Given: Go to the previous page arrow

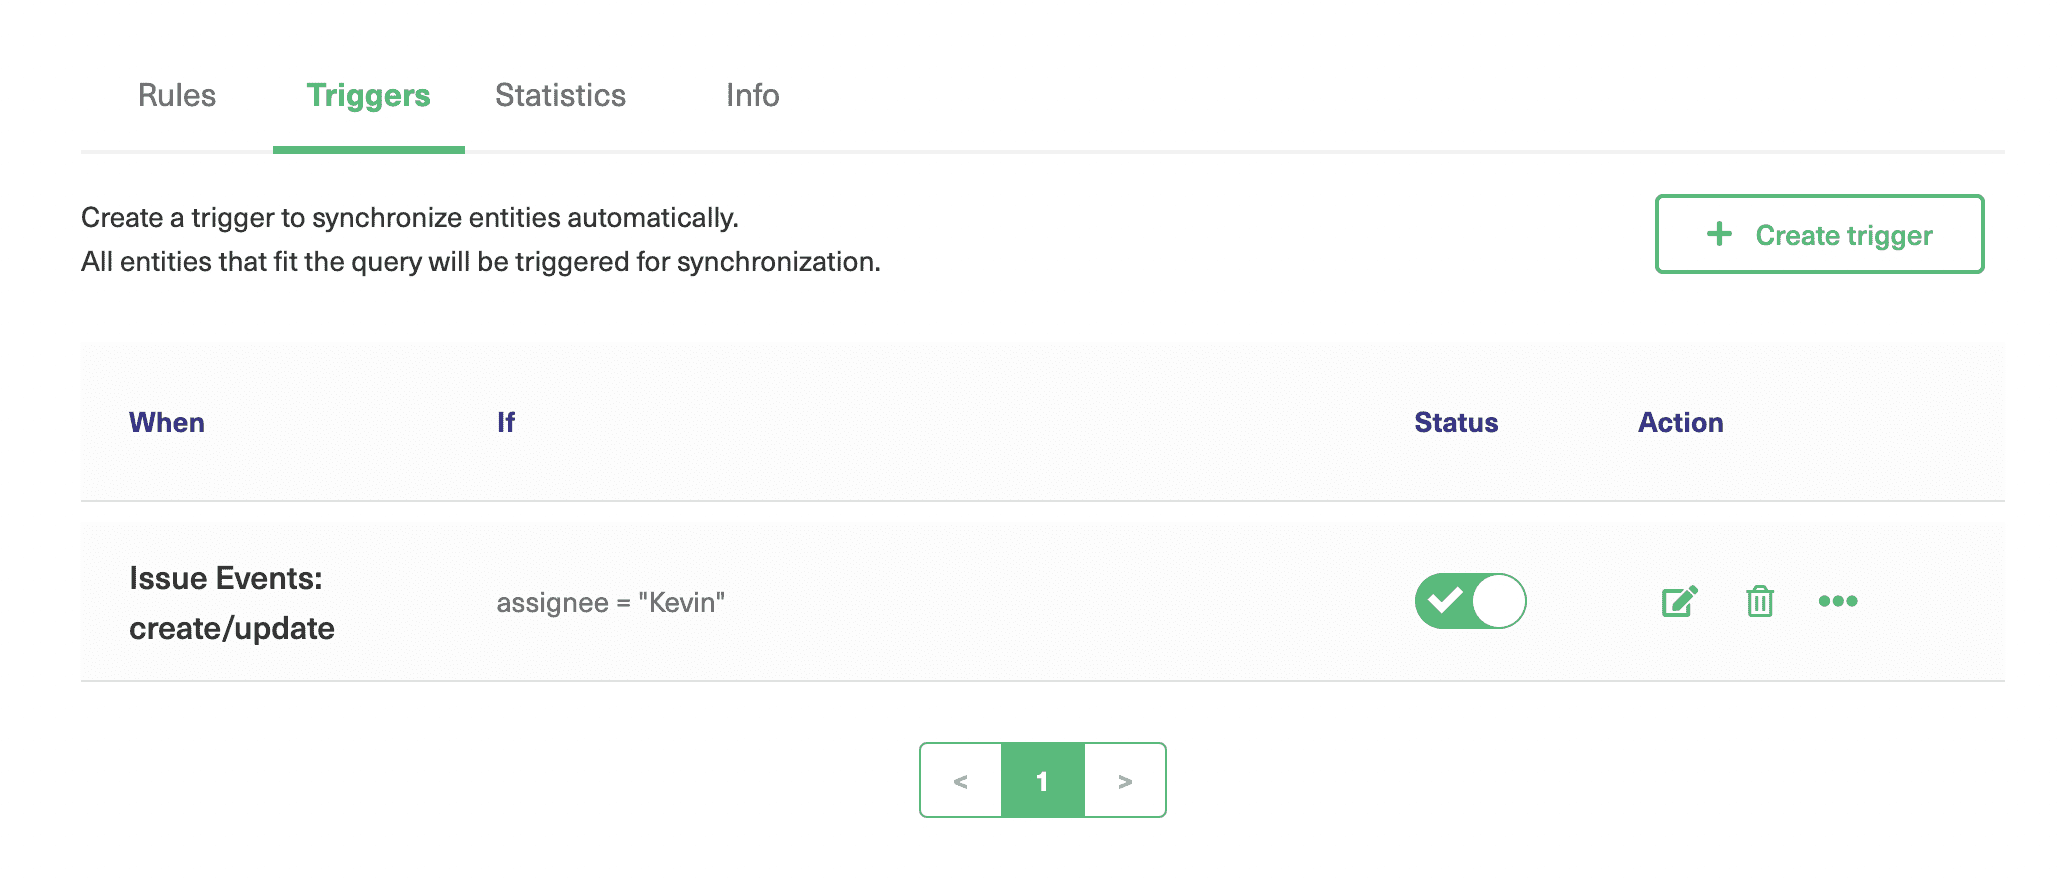Looking at the screenshot, I should (961, 781).
